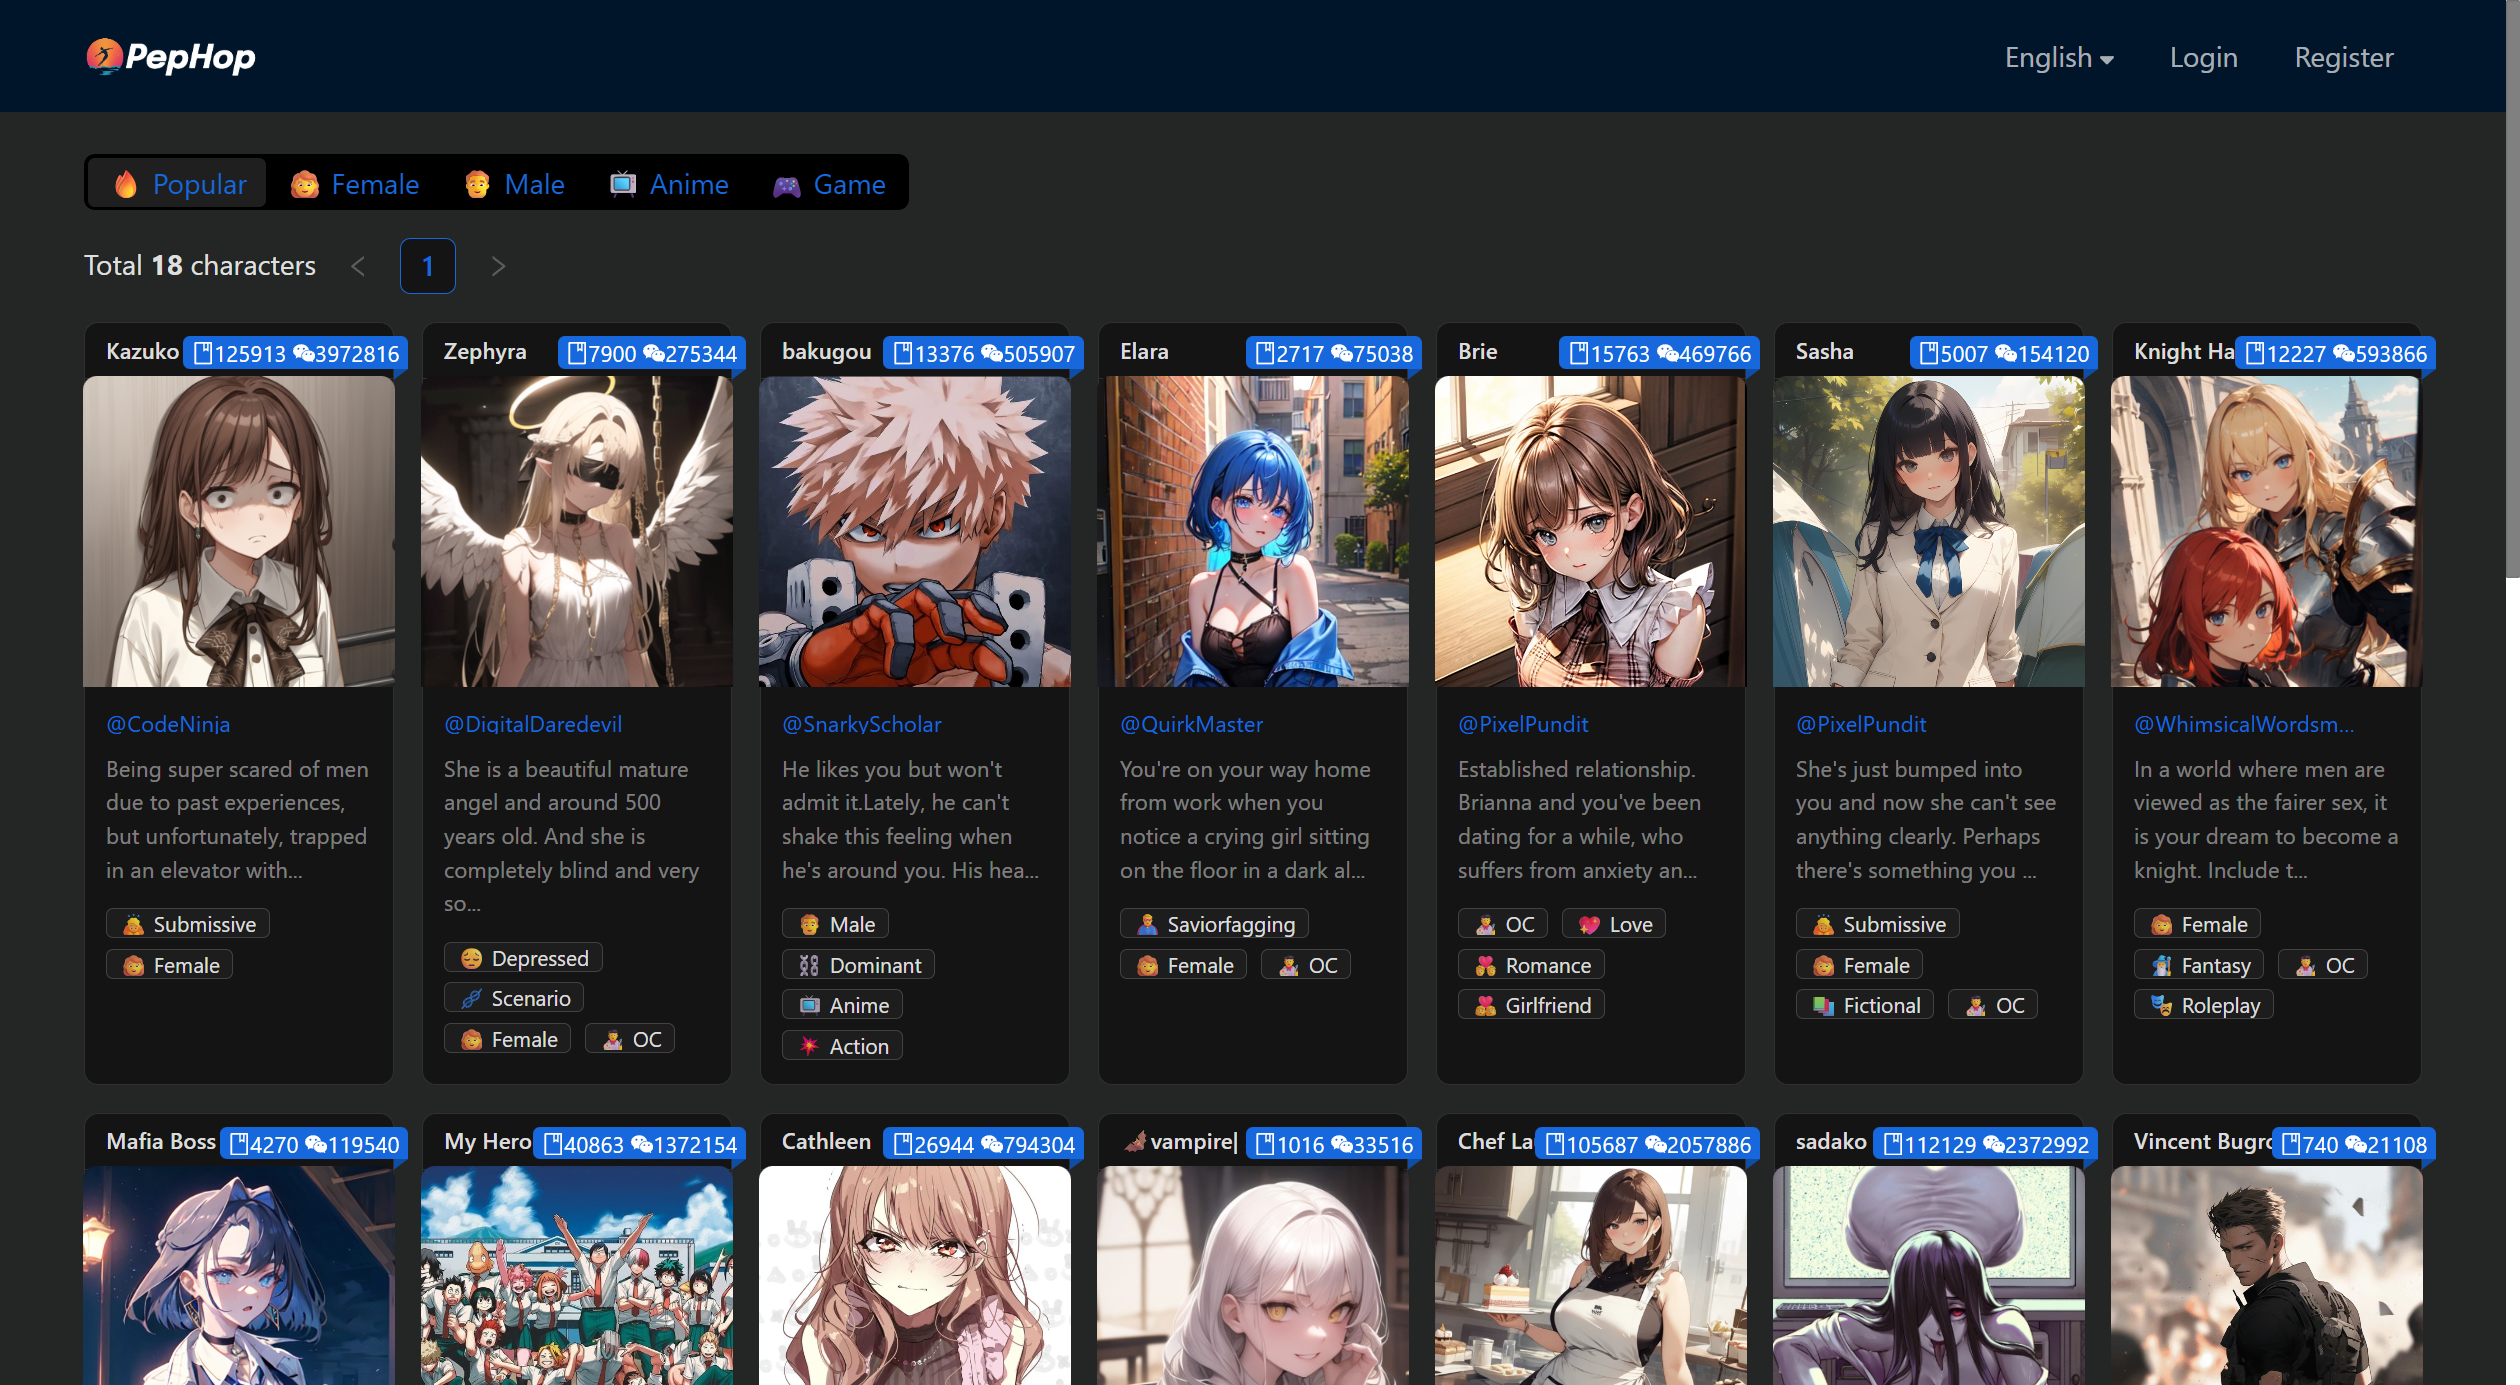Select the Popular tab
The image size is (2520, 1385).
[176, 183]
